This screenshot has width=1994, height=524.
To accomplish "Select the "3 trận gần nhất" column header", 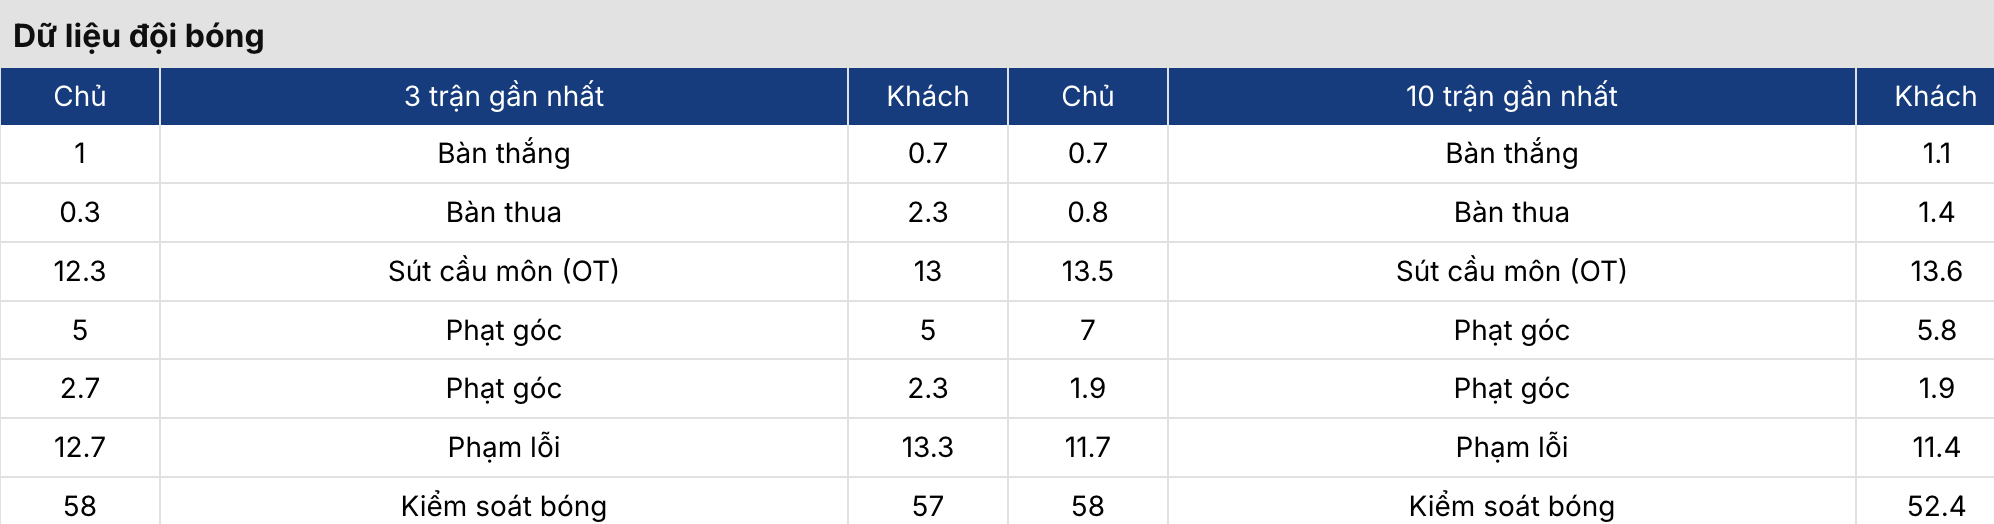I will (x=503, y=96).
